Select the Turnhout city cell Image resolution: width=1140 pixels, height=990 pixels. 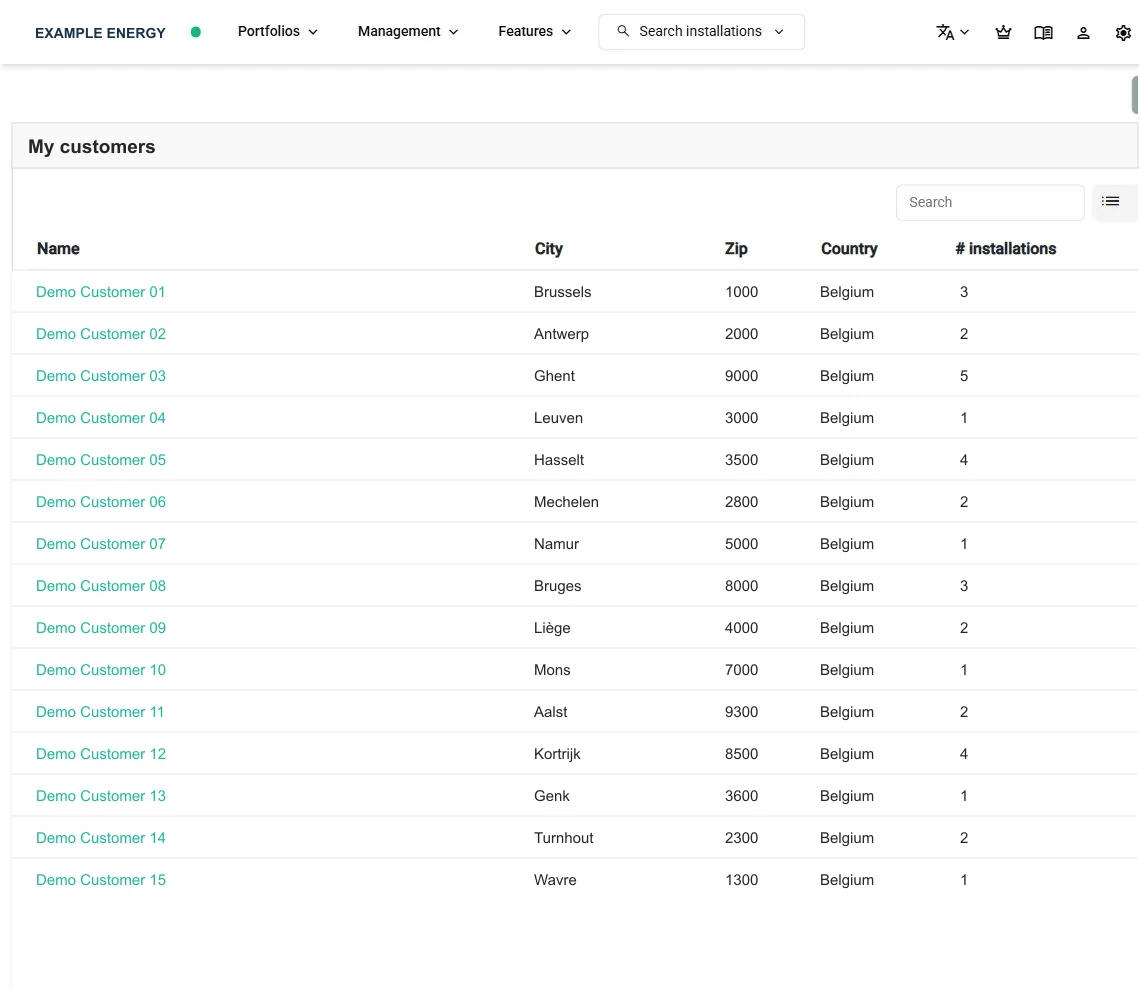coord(563,838)
